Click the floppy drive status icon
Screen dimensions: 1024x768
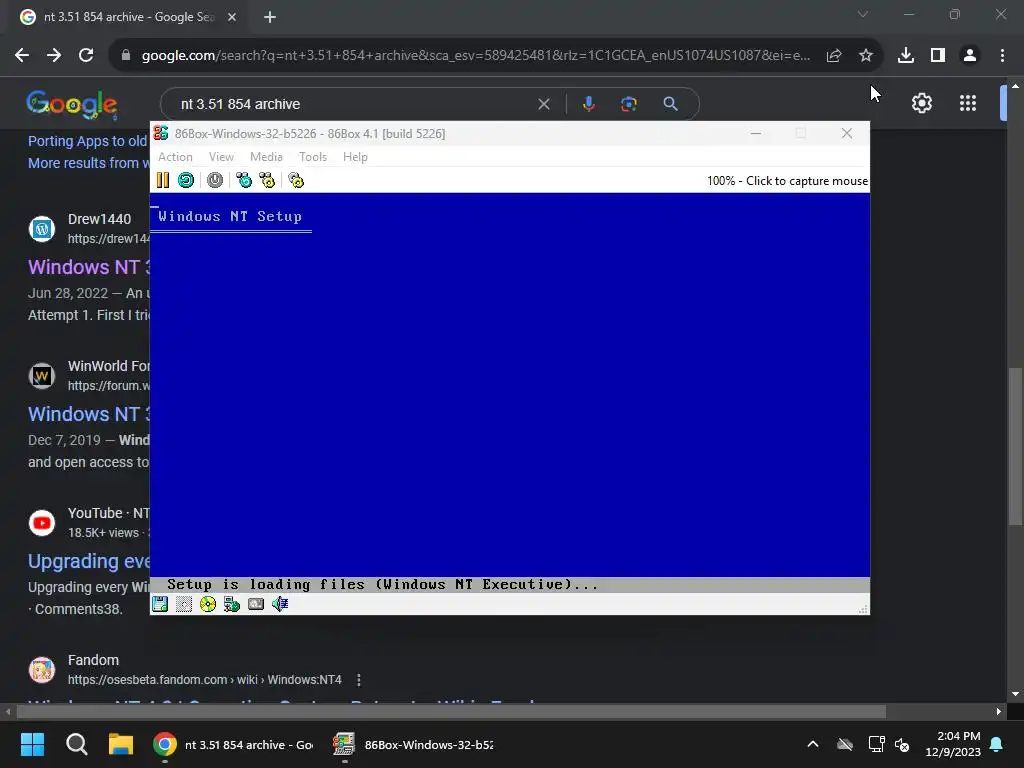(160, 604)
